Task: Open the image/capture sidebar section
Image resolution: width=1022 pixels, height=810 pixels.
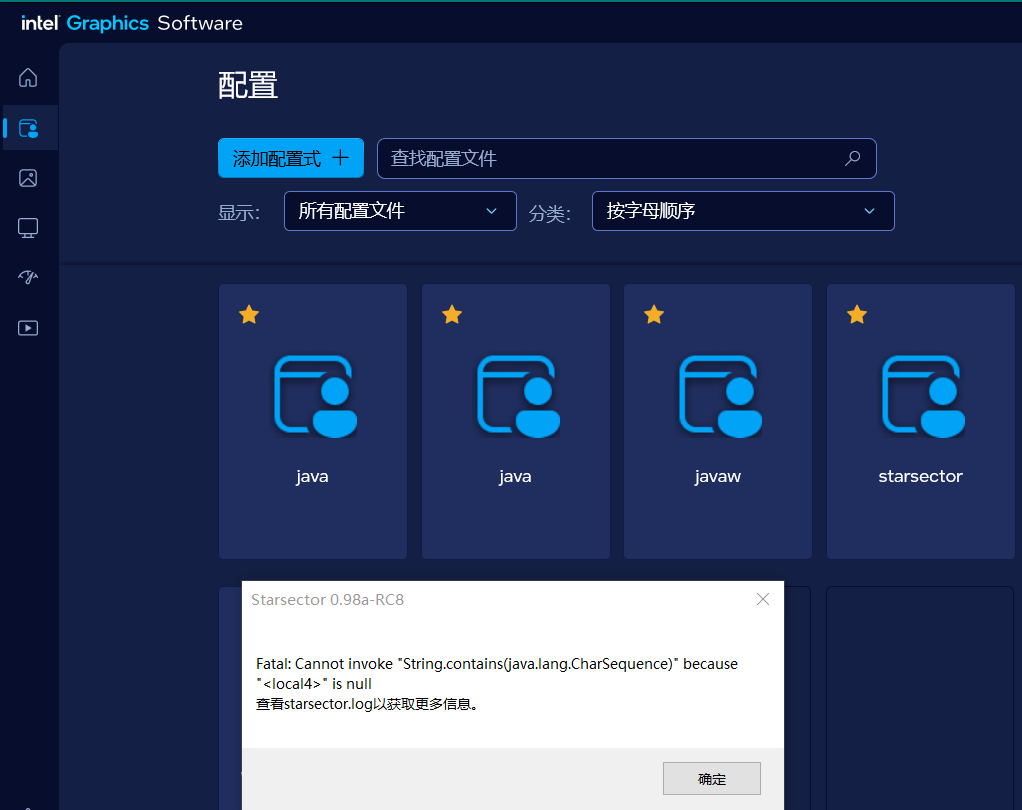Action: pos(28,178)
